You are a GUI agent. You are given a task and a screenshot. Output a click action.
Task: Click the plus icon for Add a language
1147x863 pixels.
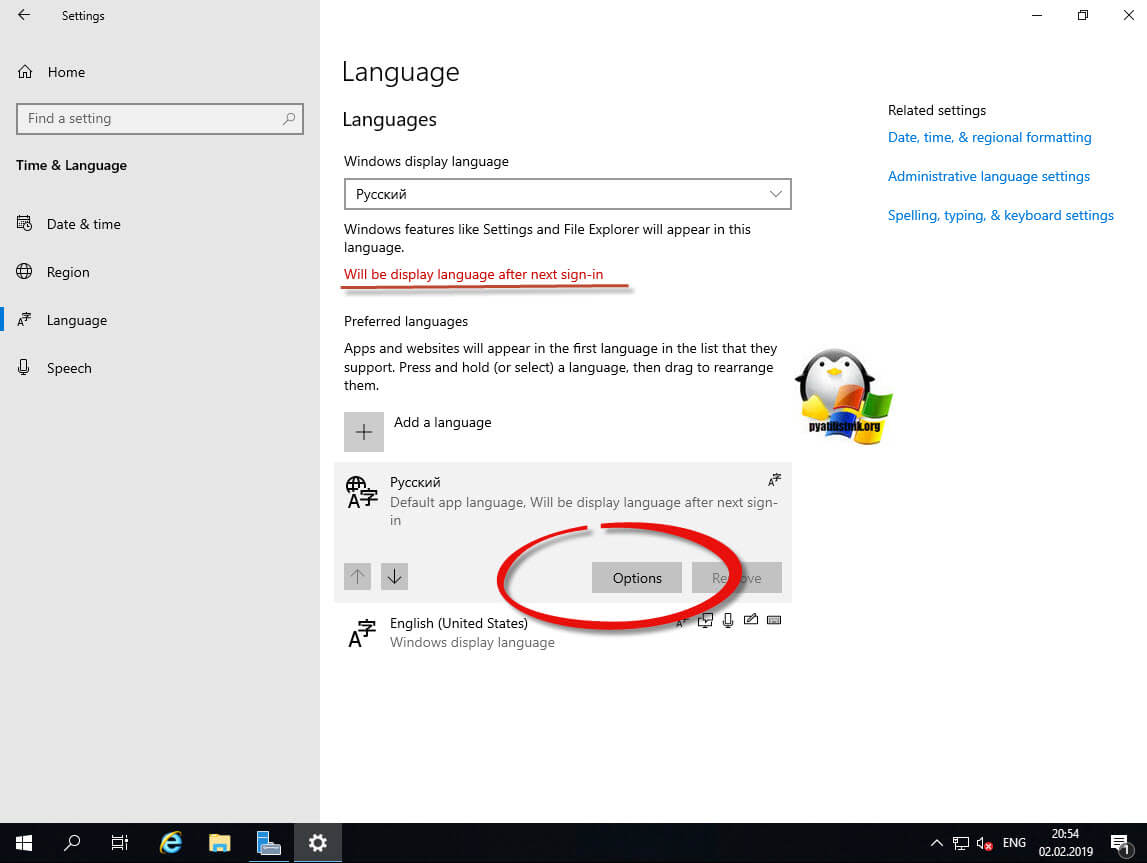coord(364,432)
